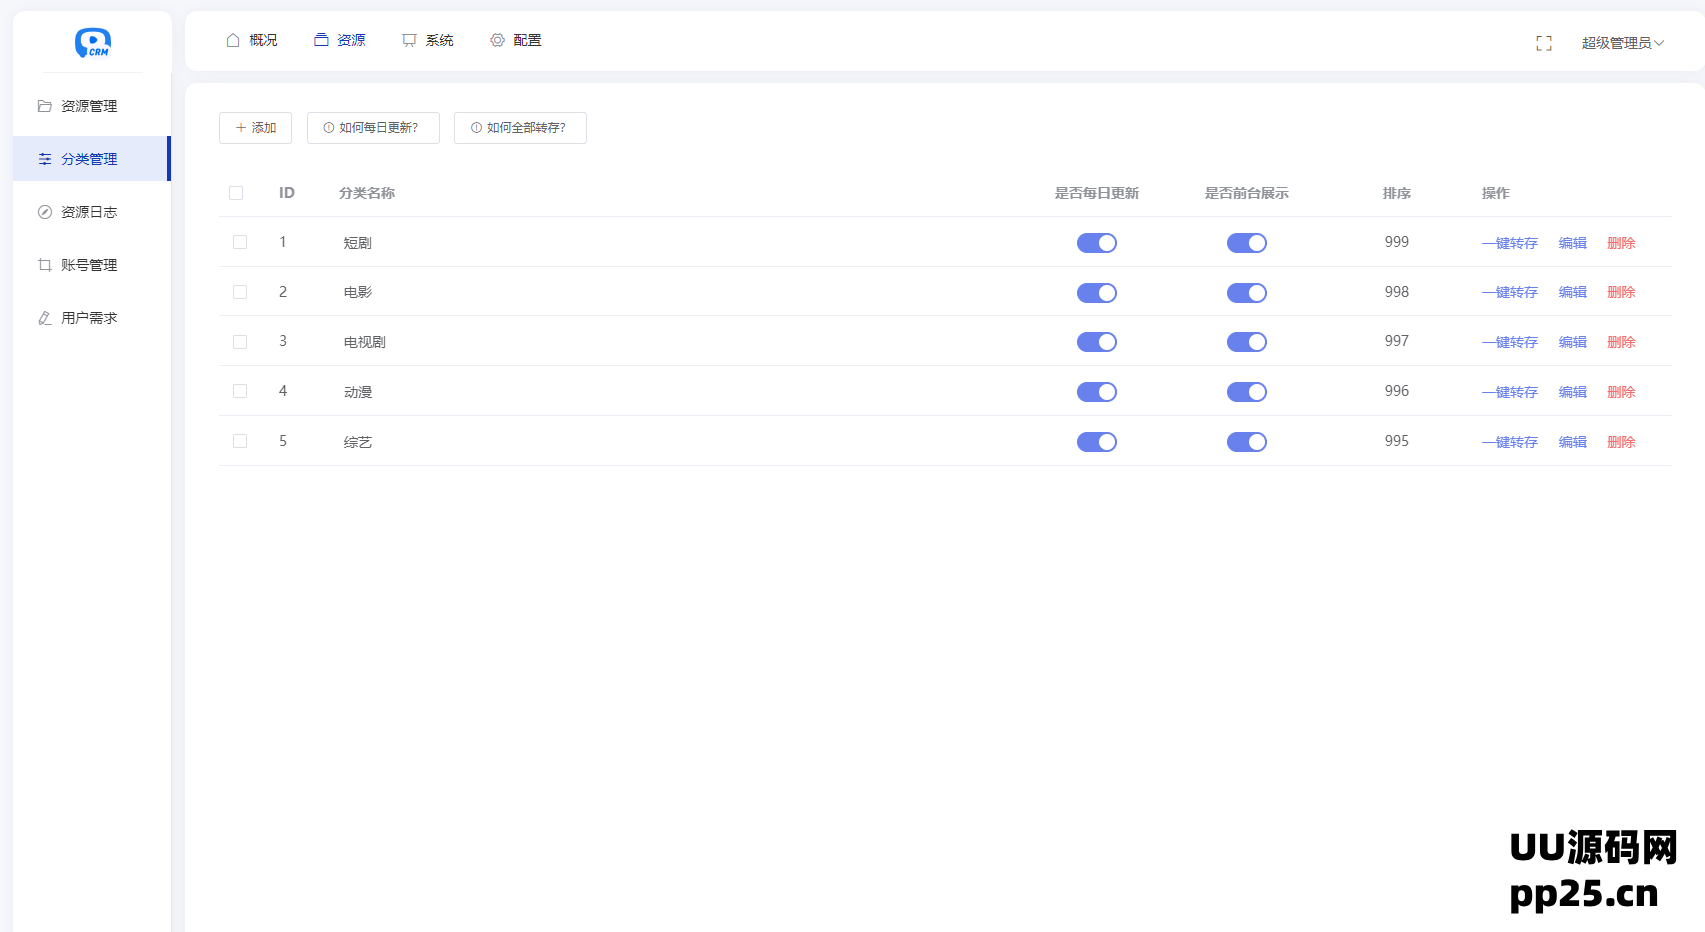
Task: Click the 如何每日更新? help button
Action: coord(373,128)
